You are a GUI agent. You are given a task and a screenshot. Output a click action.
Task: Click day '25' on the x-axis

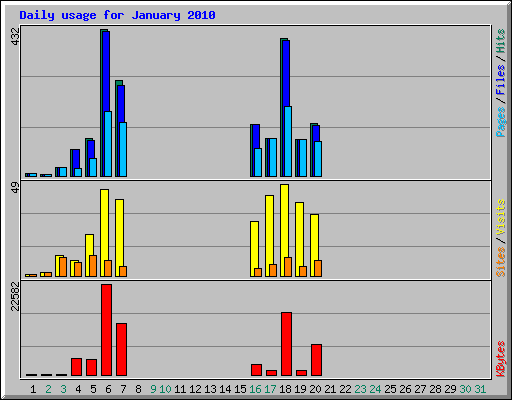pyautogui.click(x=390, y=389)
